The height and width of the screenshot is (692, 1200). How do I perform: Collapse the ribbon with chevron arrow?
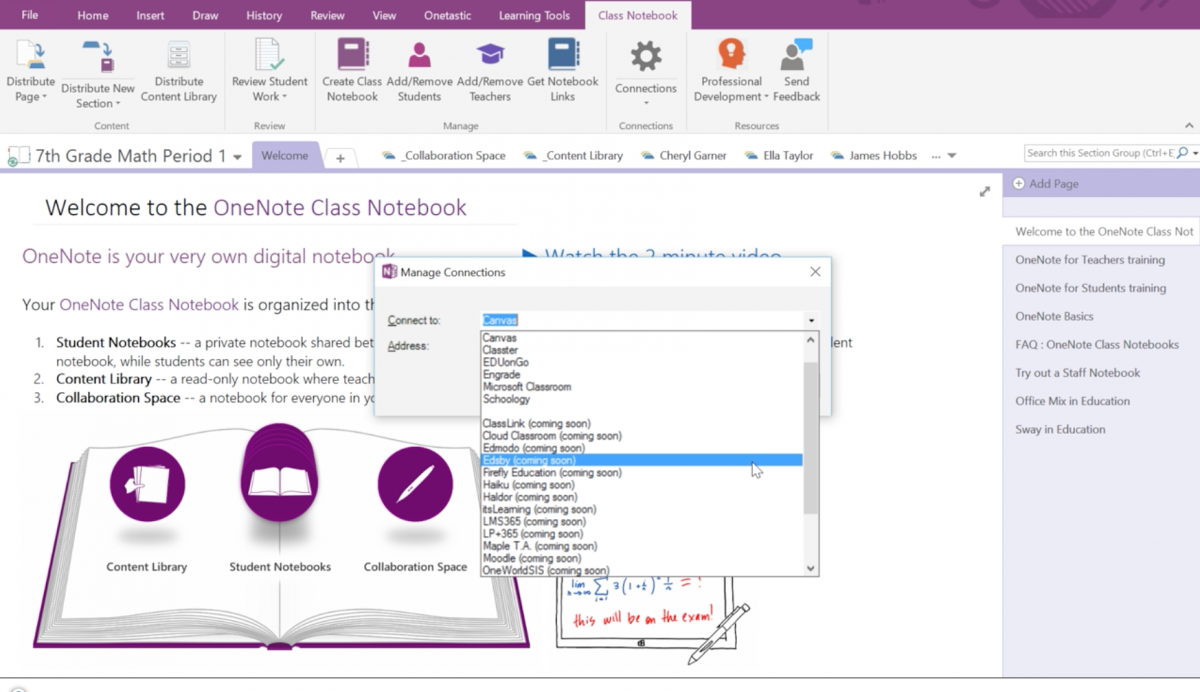1189,126
